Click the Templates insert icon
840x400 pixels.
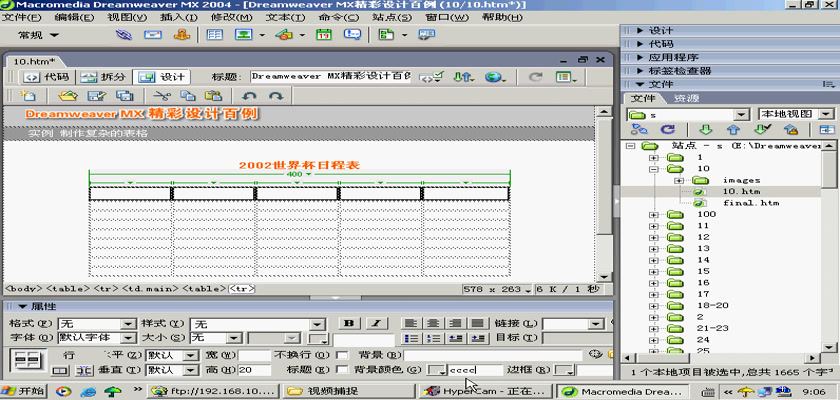(x=386, y=35)
